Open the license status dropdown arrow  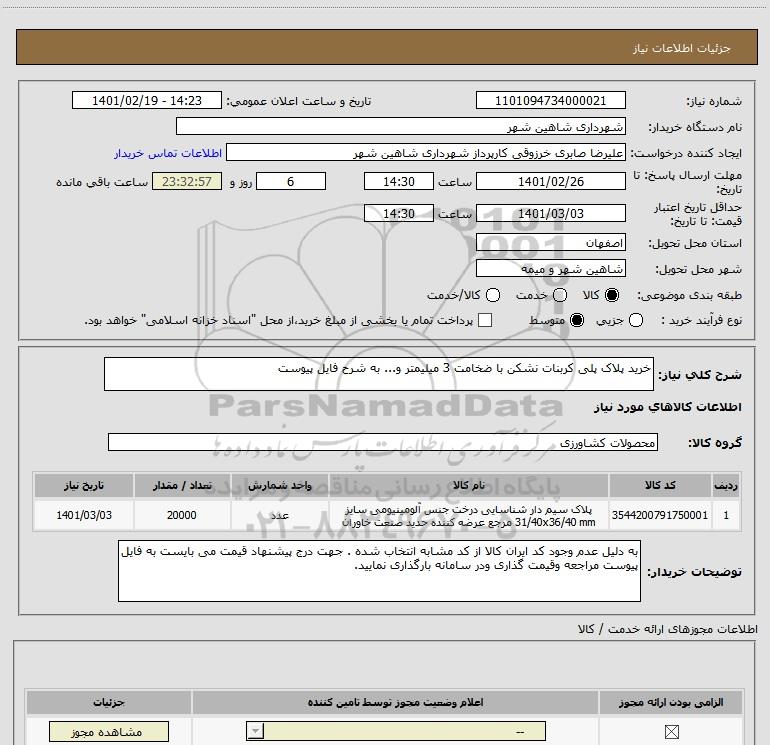(255, 731)
